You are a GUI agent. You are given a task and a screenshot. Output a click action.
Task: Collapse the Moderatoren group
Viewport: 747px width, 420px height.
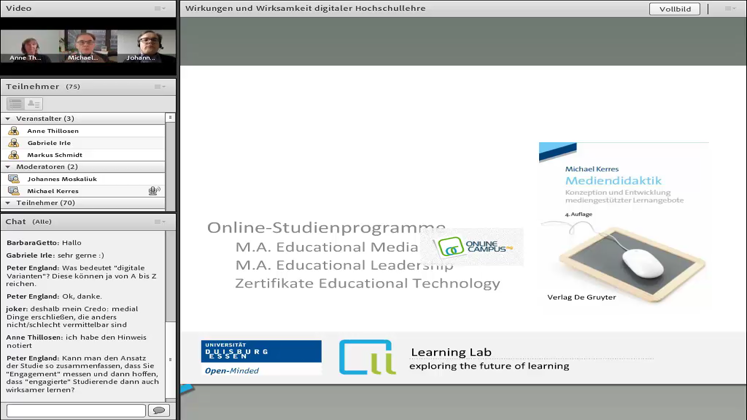(x=8, y=167)
